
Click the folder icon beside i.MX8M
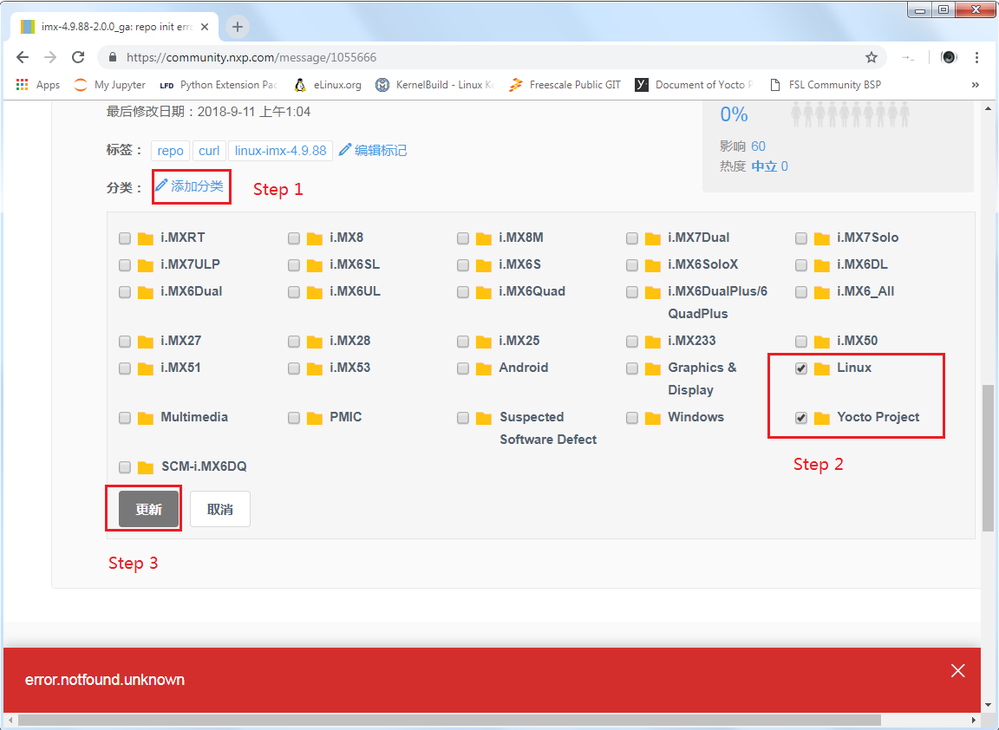tap(484, 239)
